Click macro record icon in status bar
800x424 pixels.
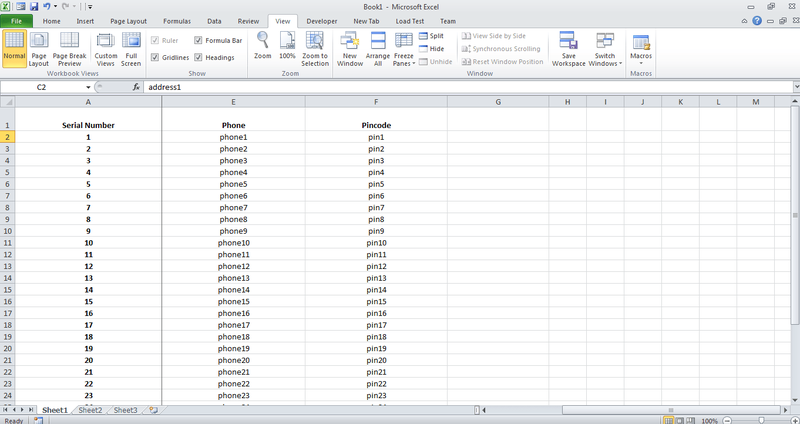(38, 420)
